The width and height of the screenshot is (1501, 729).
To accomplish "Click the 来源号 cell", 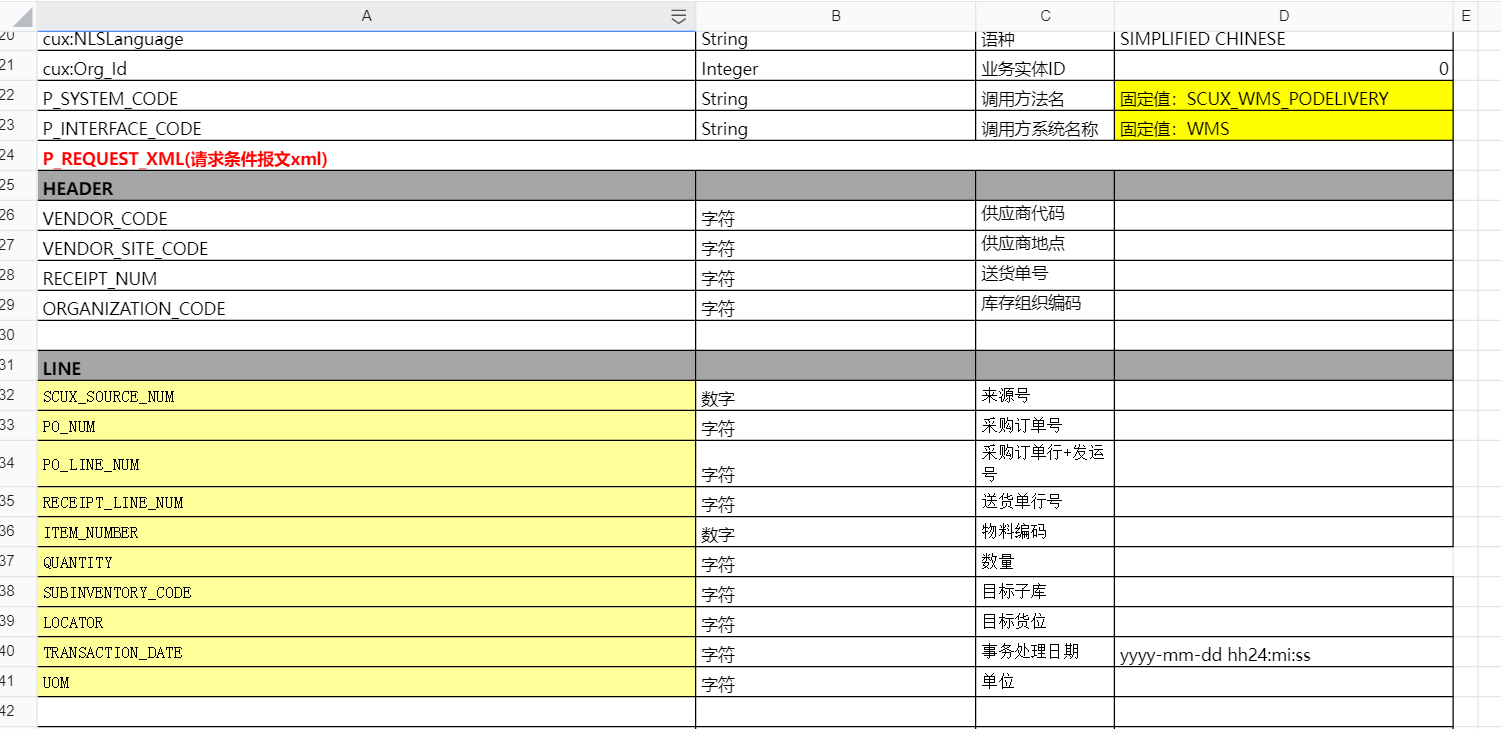I will (1045, 396).
